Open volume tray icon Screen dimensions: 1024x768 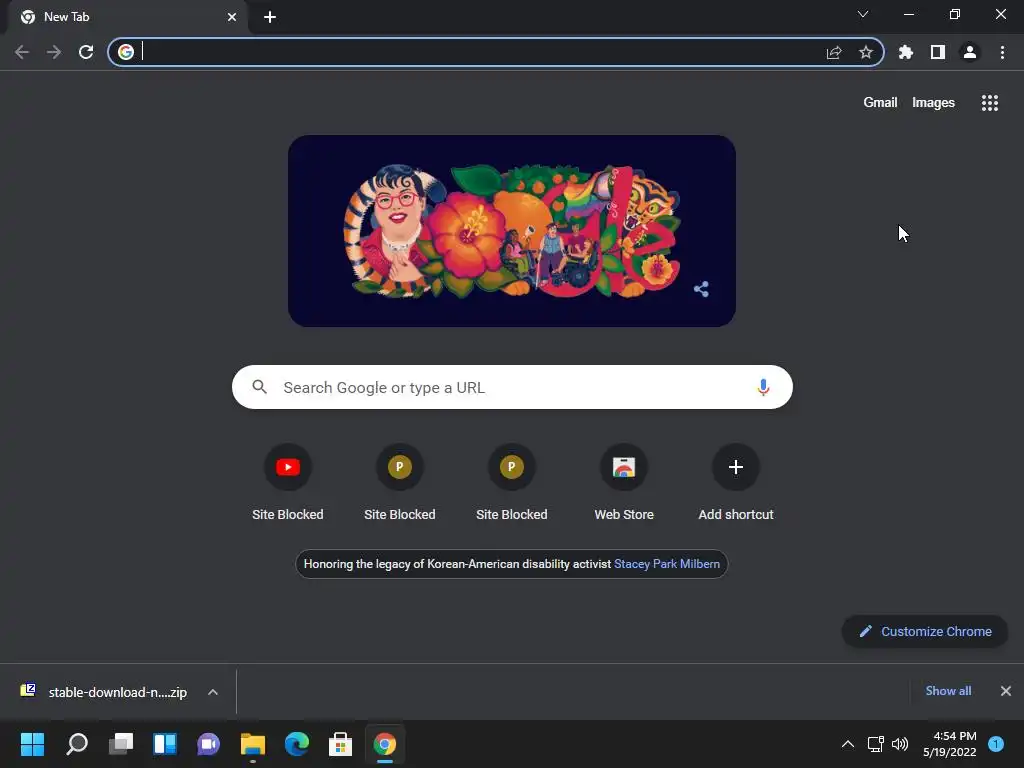tap(900, 744)
